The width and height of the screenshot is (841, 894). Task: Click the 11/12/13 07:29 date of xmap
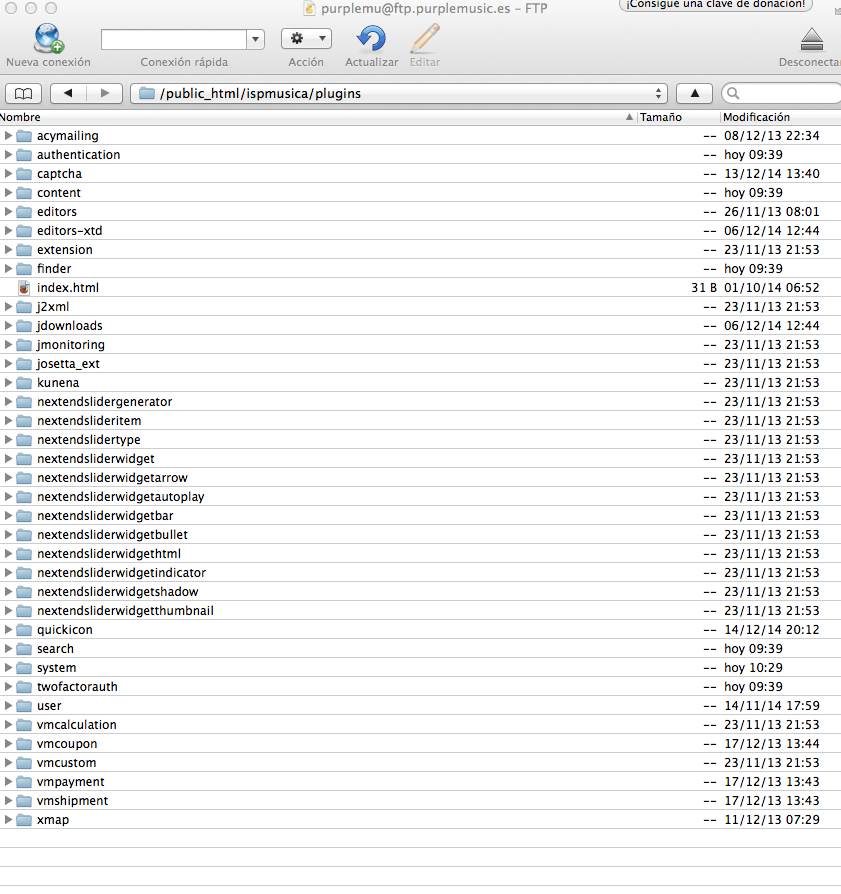tap(772, 819)
